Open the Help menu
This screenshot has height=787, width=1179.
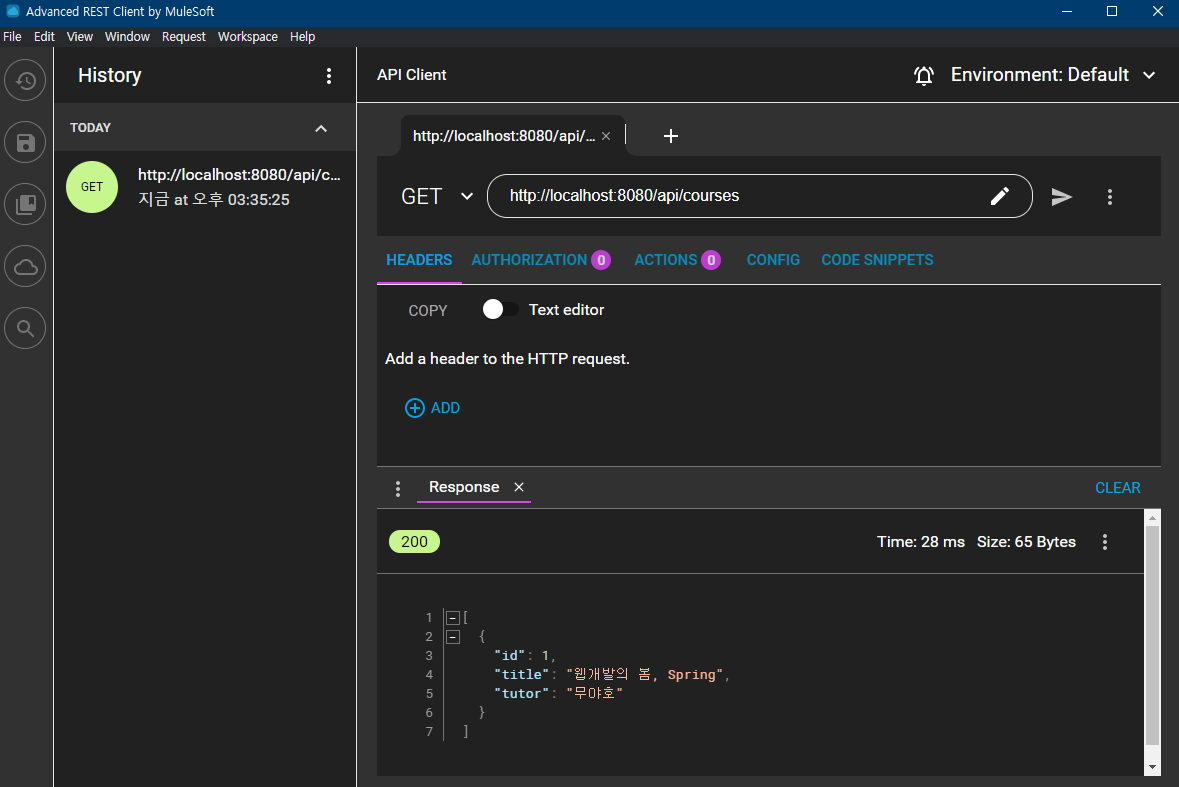(x=302, y=37)
